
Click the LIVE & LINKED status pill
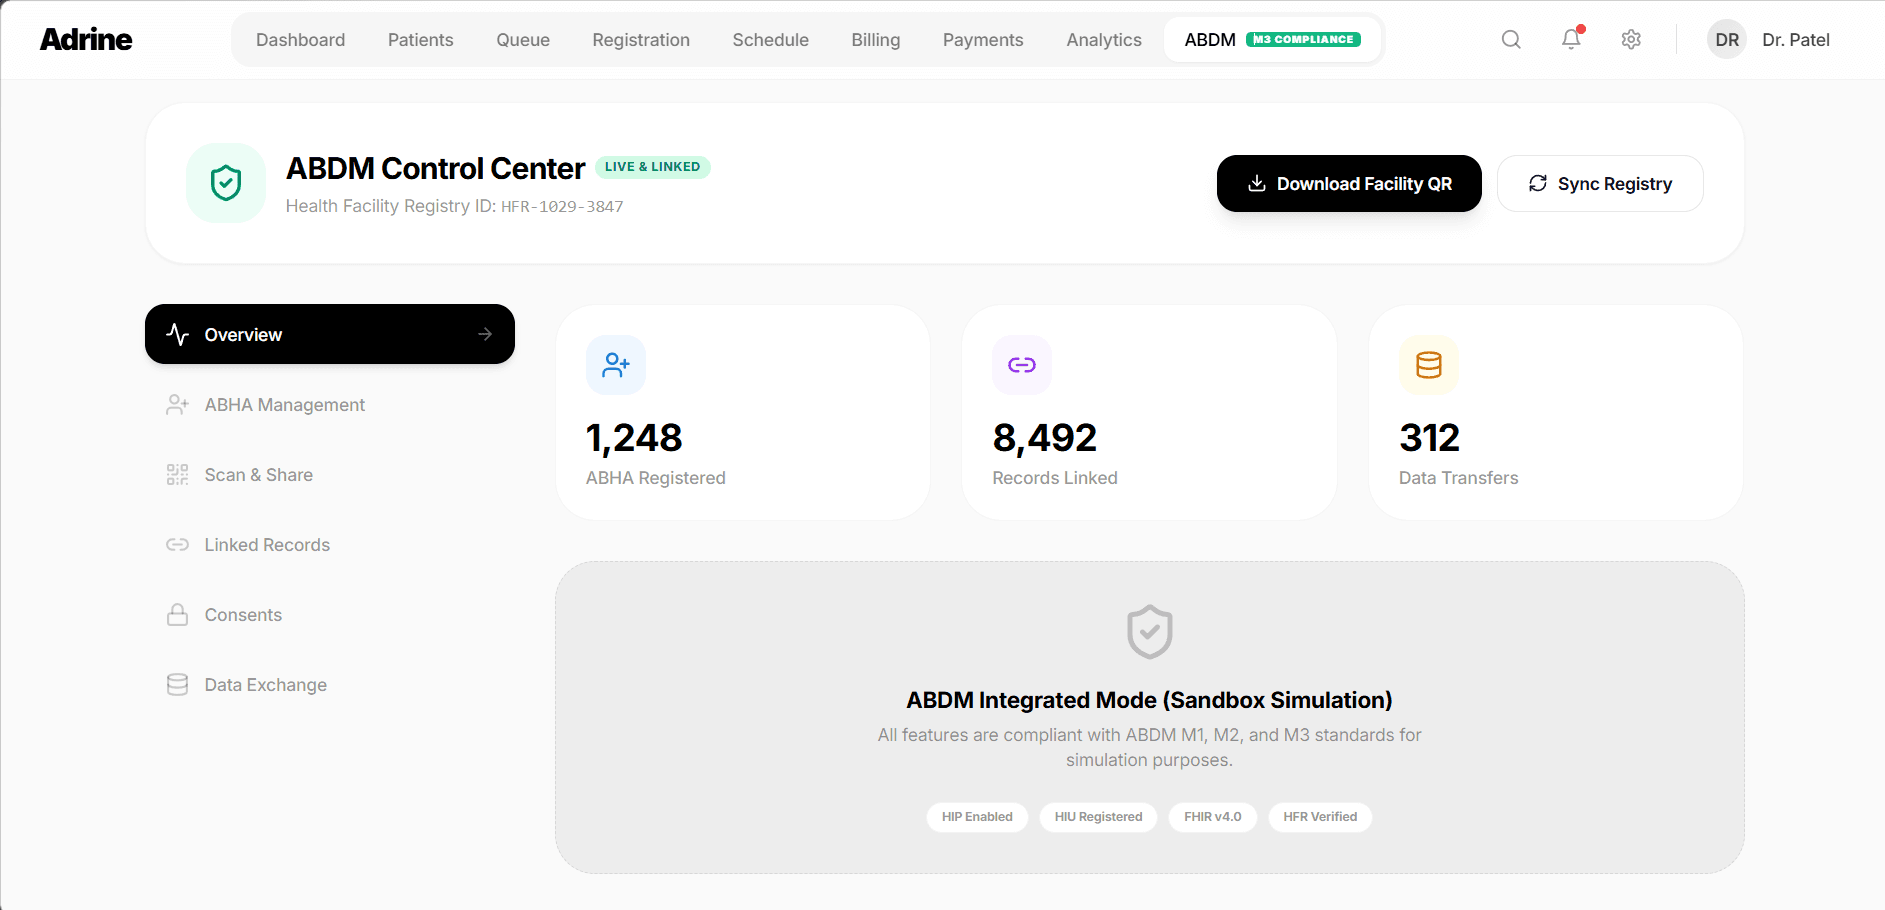pyautogui.click(x=653, y=167)
